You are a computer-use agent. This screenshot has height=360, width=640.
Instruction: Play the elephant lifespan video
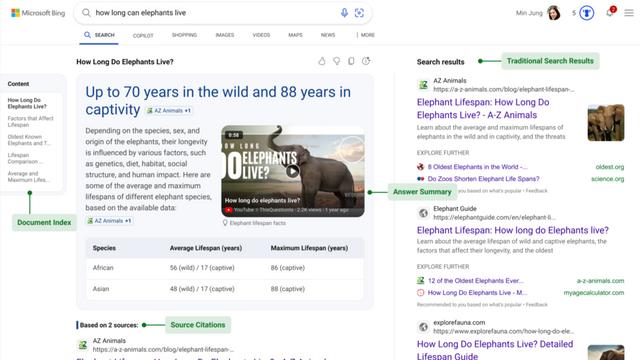pyautogui.click(x=292, y=171)
